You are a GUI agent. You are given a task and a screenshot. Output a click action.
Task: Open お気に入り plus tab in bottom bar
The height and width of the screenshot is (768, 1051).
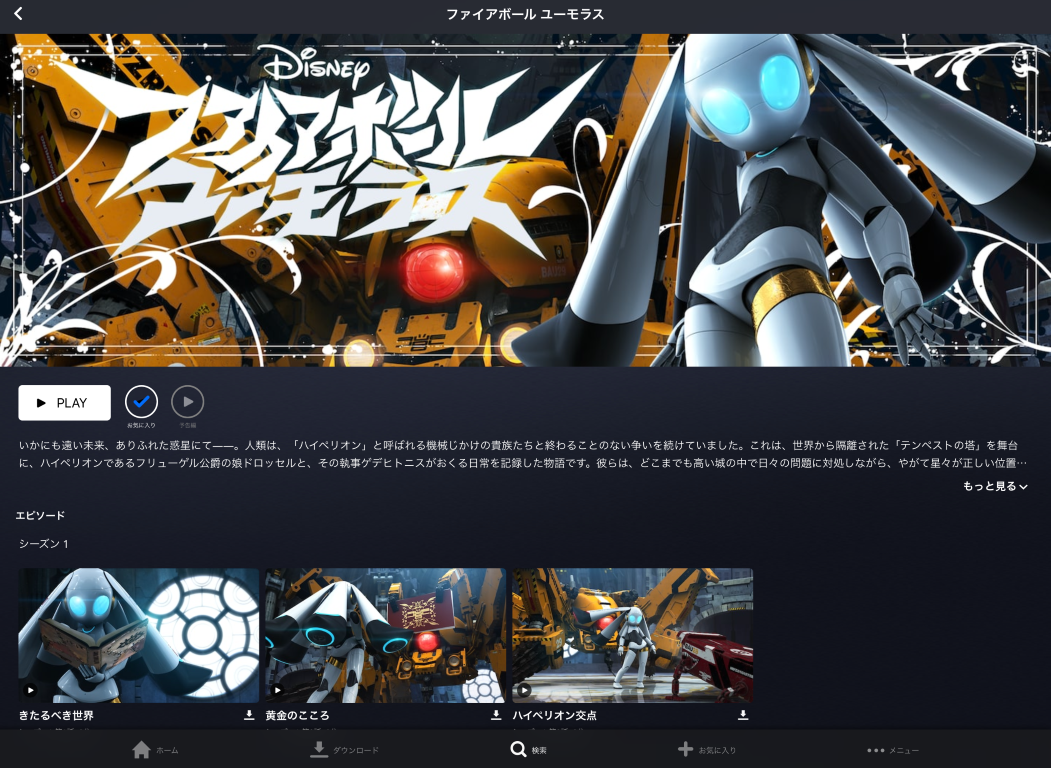coord(706,750)
